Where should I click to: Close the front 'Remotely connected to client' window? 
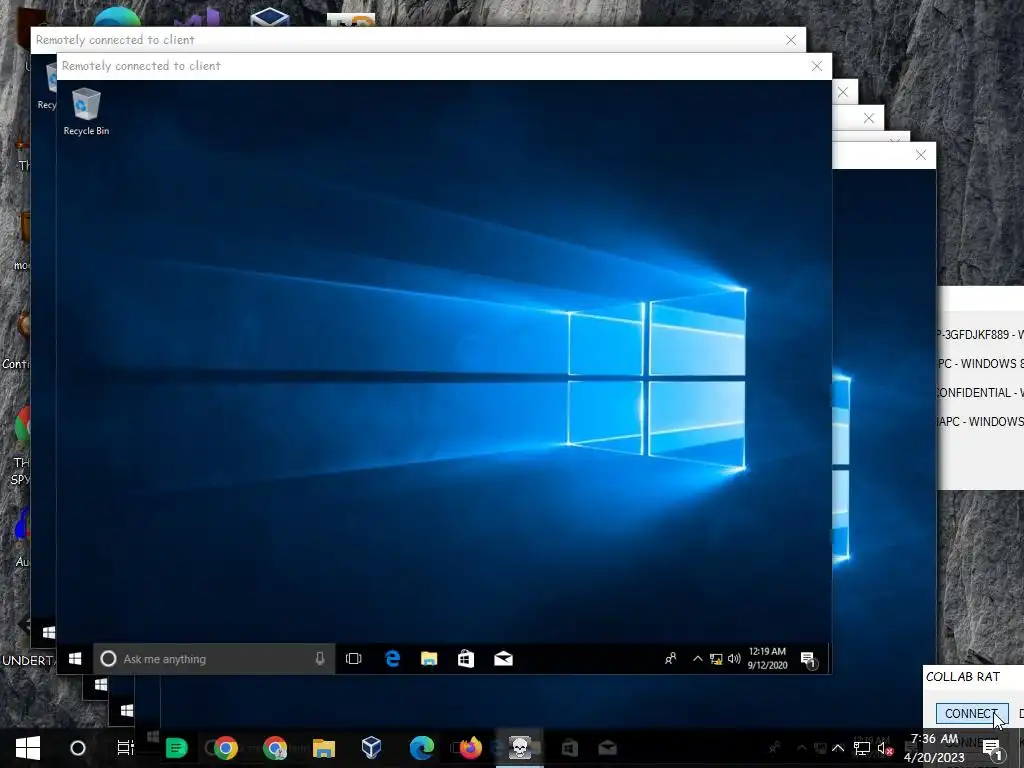click(816, 66)
